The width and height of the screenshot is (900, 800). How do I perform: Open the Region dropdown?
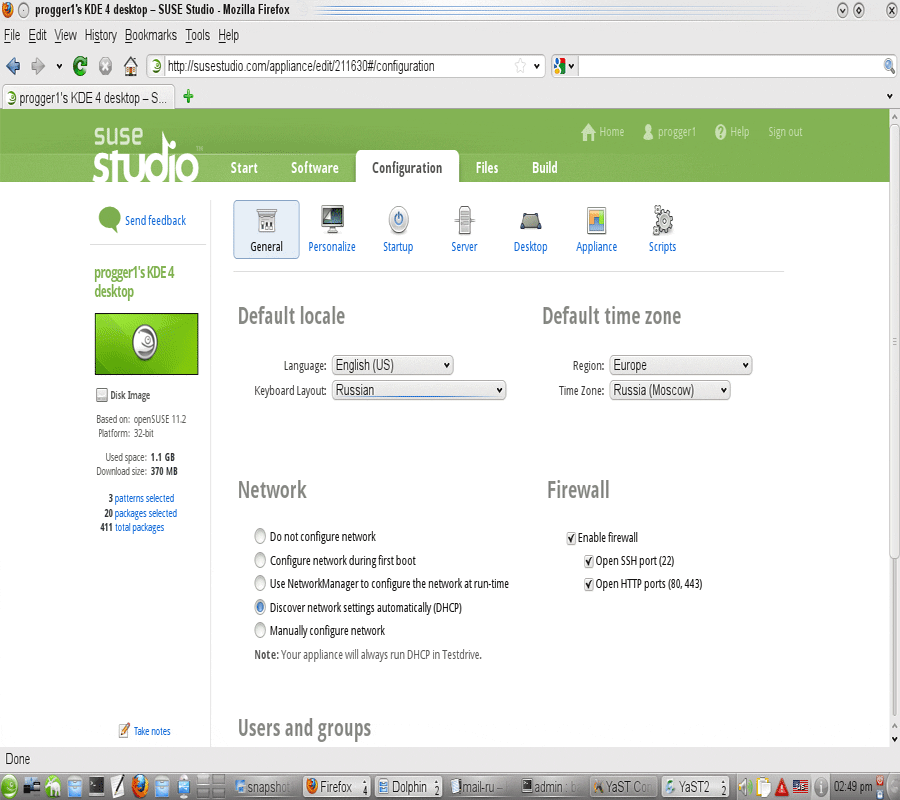click(x=681, y=365)
